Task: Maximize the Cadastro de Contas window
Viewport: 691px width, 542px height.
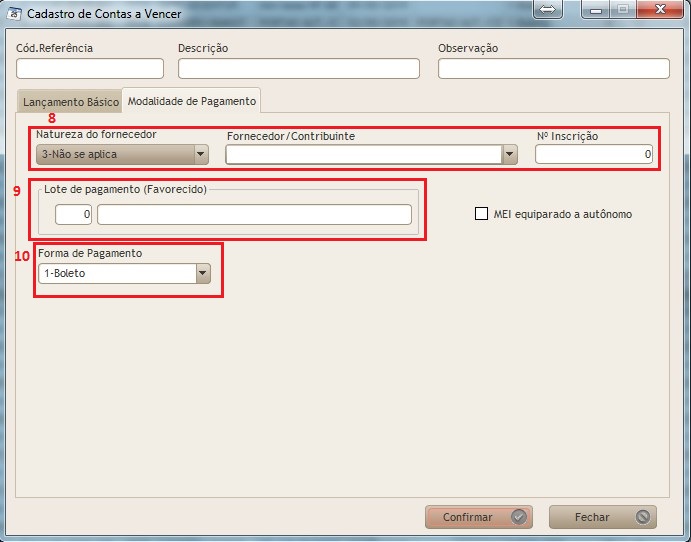Action: pos(622,10)
